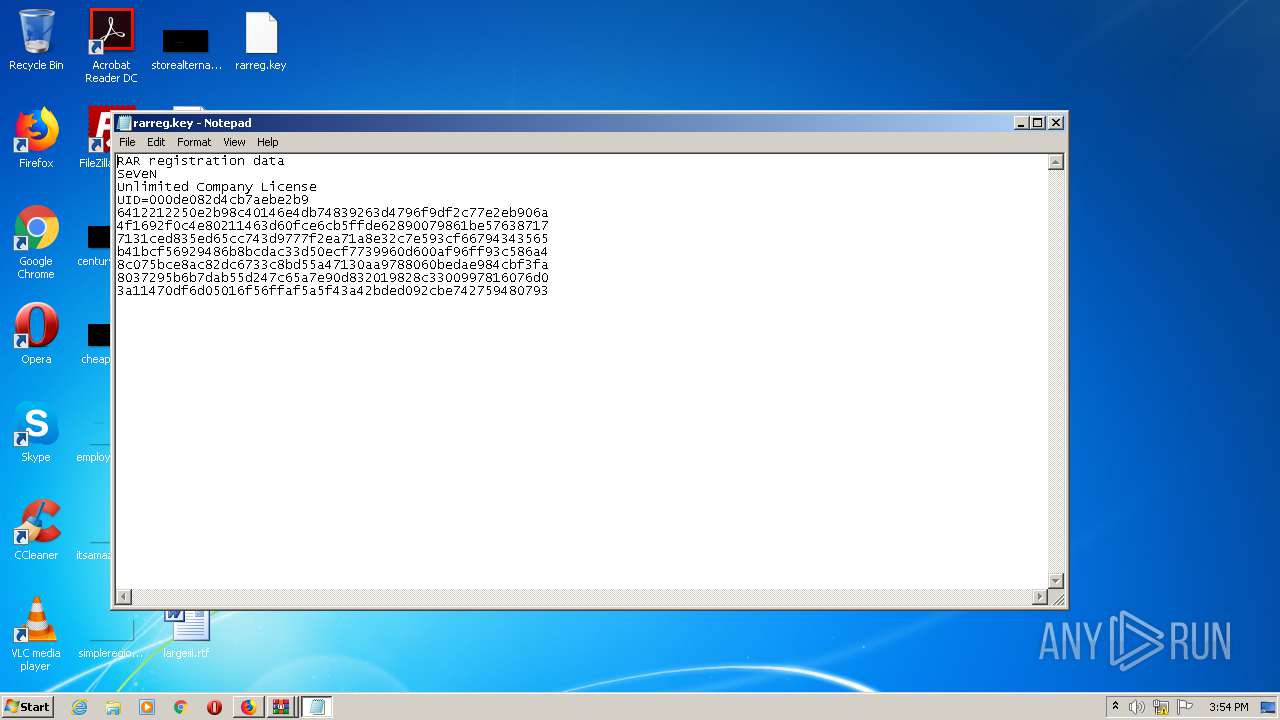Click the taskbar clock showing 3:54 PM
Image resolution: width=1280 pixels, height=720 pixels.
1228,707
